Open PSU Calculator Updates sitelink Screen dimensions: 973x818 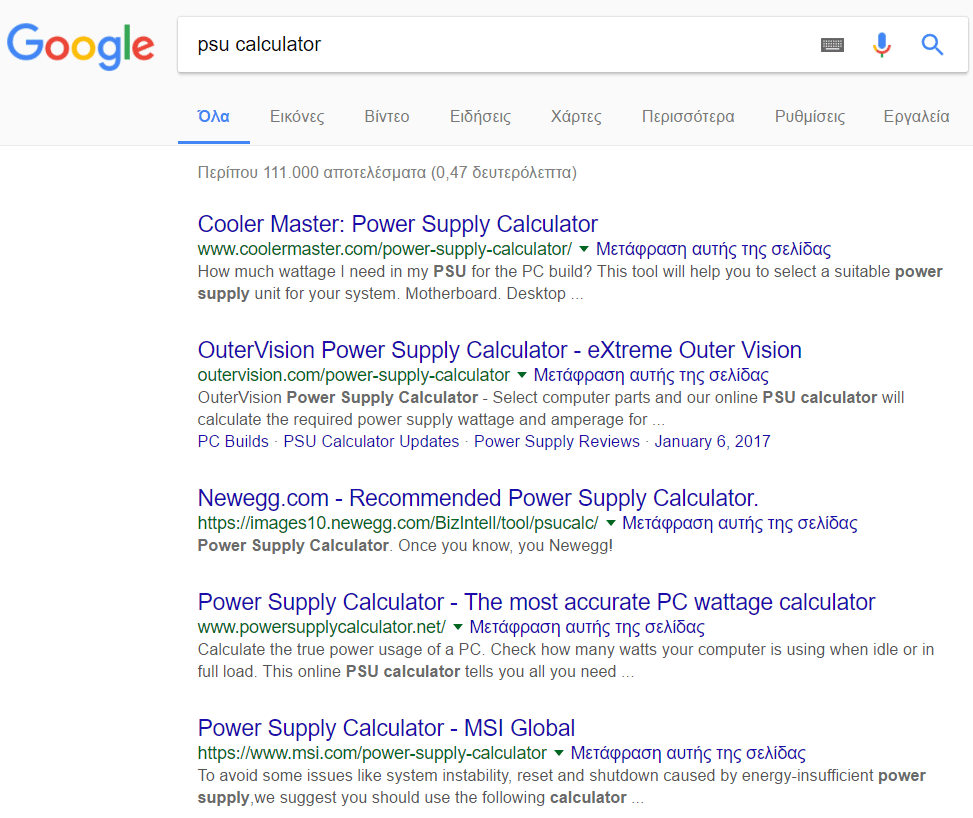click(371, 441)
